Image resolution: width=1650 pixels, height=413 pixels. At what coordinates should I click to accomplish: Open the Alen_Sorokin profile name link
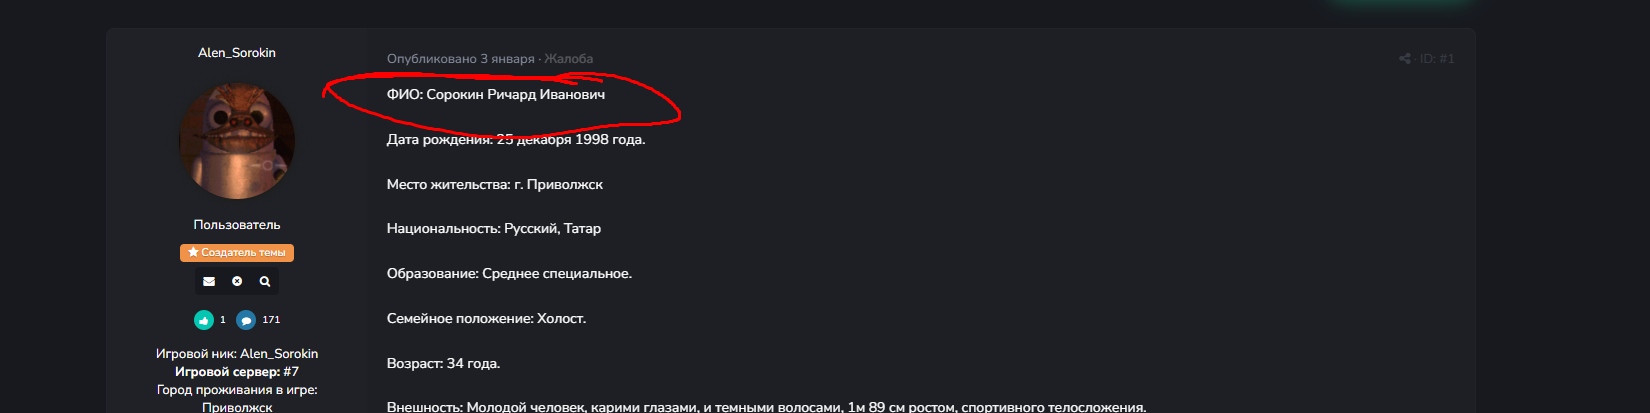point(237,53)
